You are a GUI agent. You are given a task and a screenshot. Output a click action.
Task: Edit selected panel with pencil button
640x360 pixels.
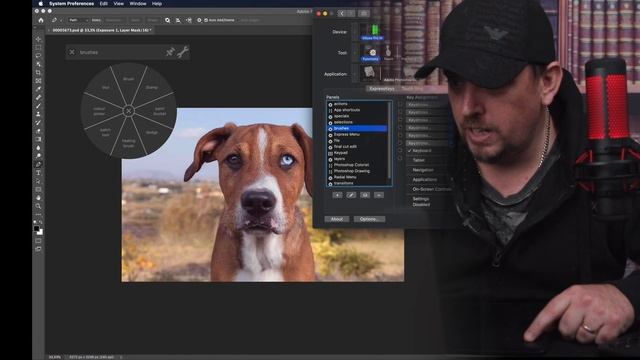pos(351,195)
